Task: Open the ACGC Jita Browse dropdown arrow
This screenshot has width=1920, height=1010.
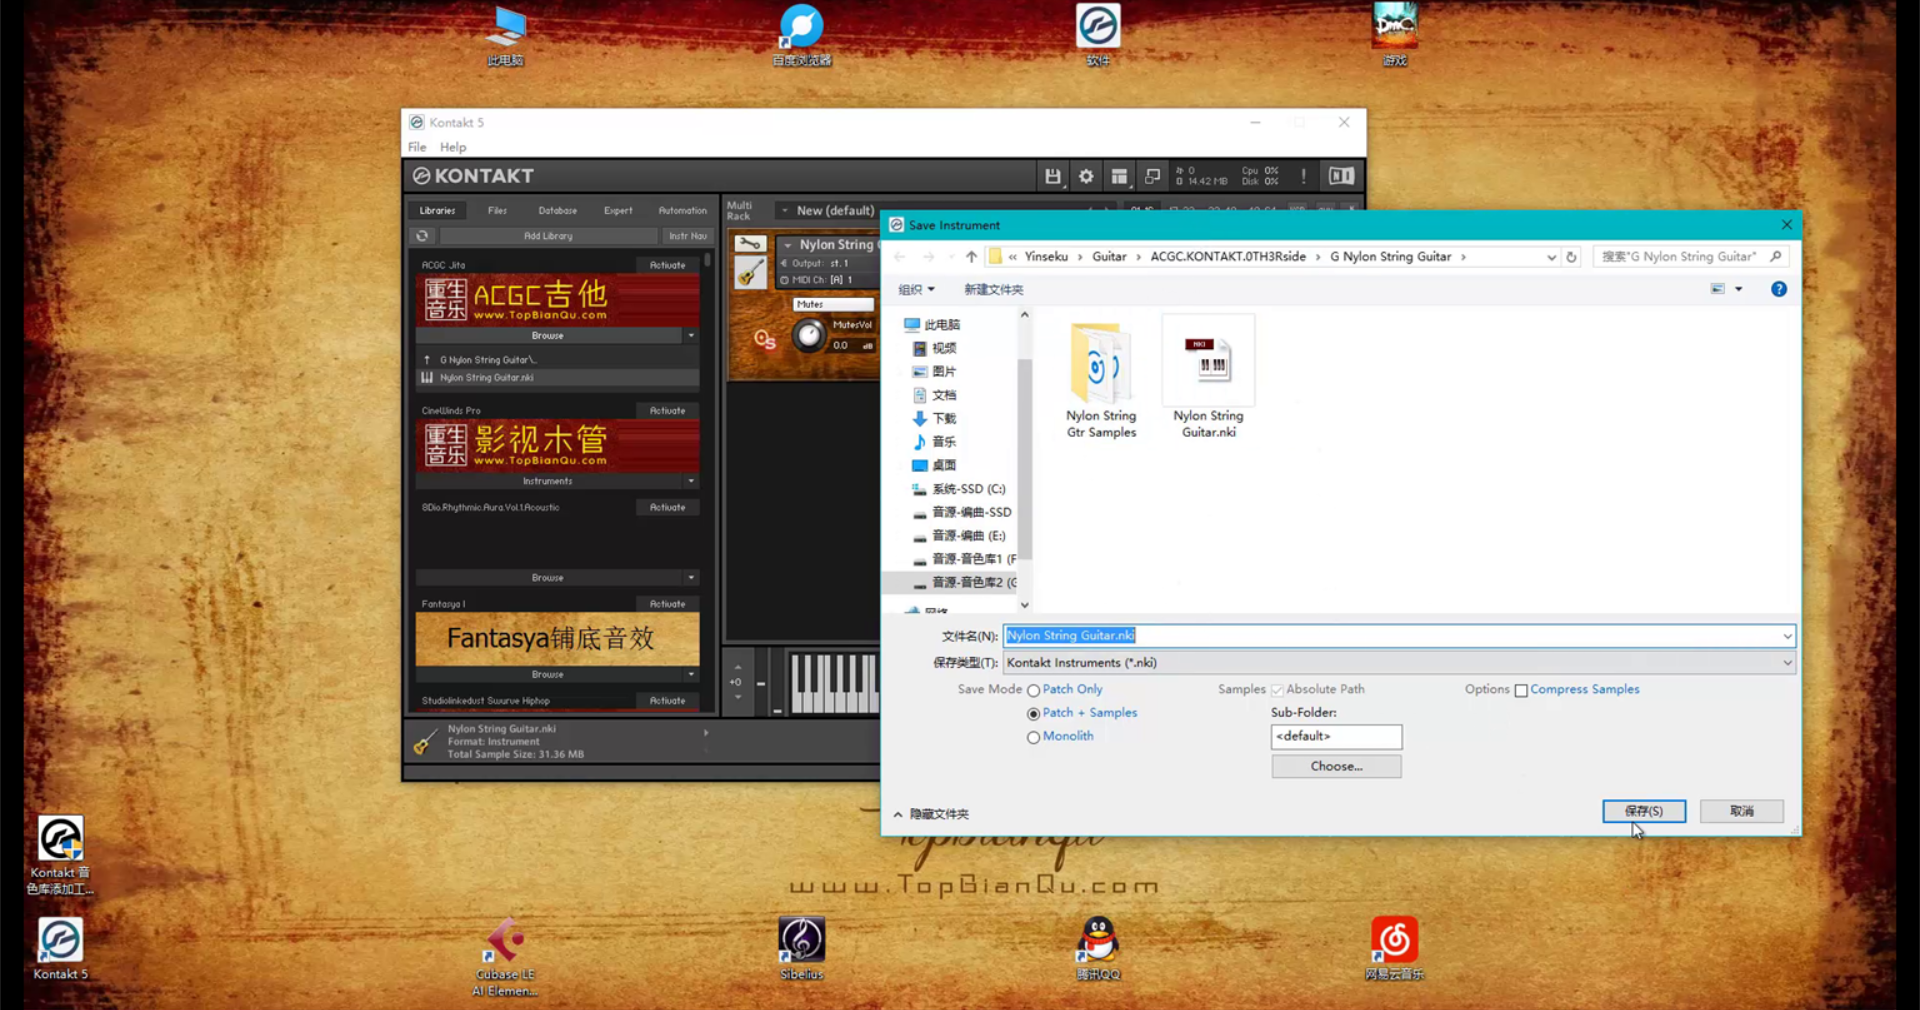Action: pos(691,336)
